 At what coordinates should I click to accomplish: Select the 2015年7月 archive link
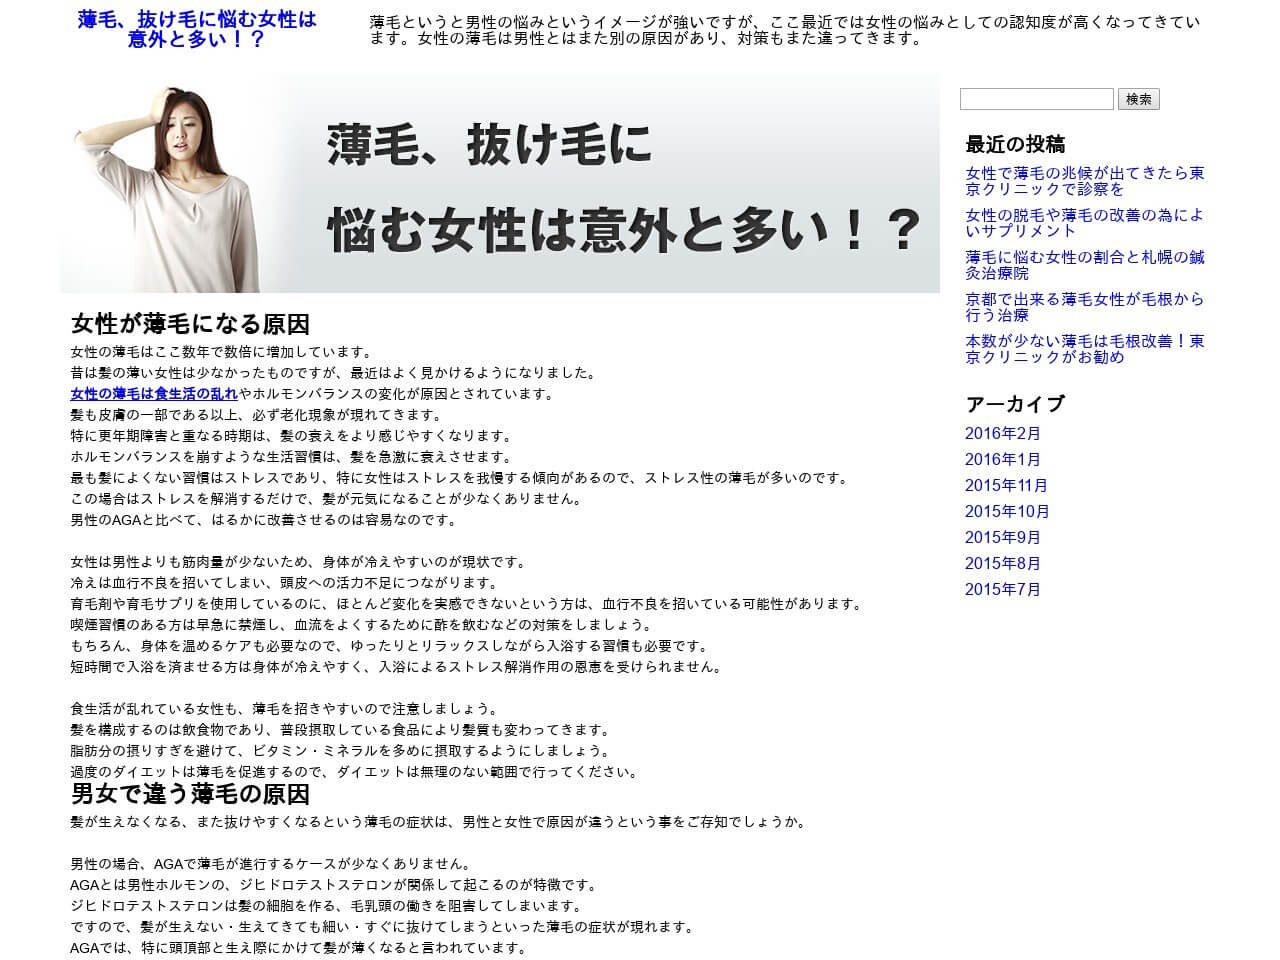[1002, 590]
